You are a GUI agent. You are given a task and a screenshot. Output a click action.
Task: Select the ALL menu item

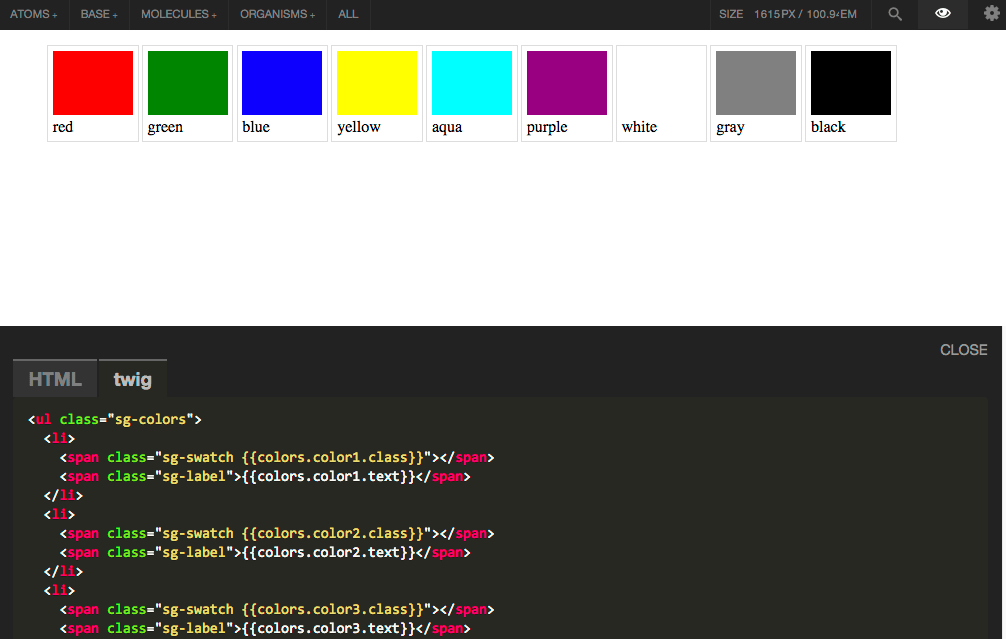pyautogui.click(x=347, y=15)
